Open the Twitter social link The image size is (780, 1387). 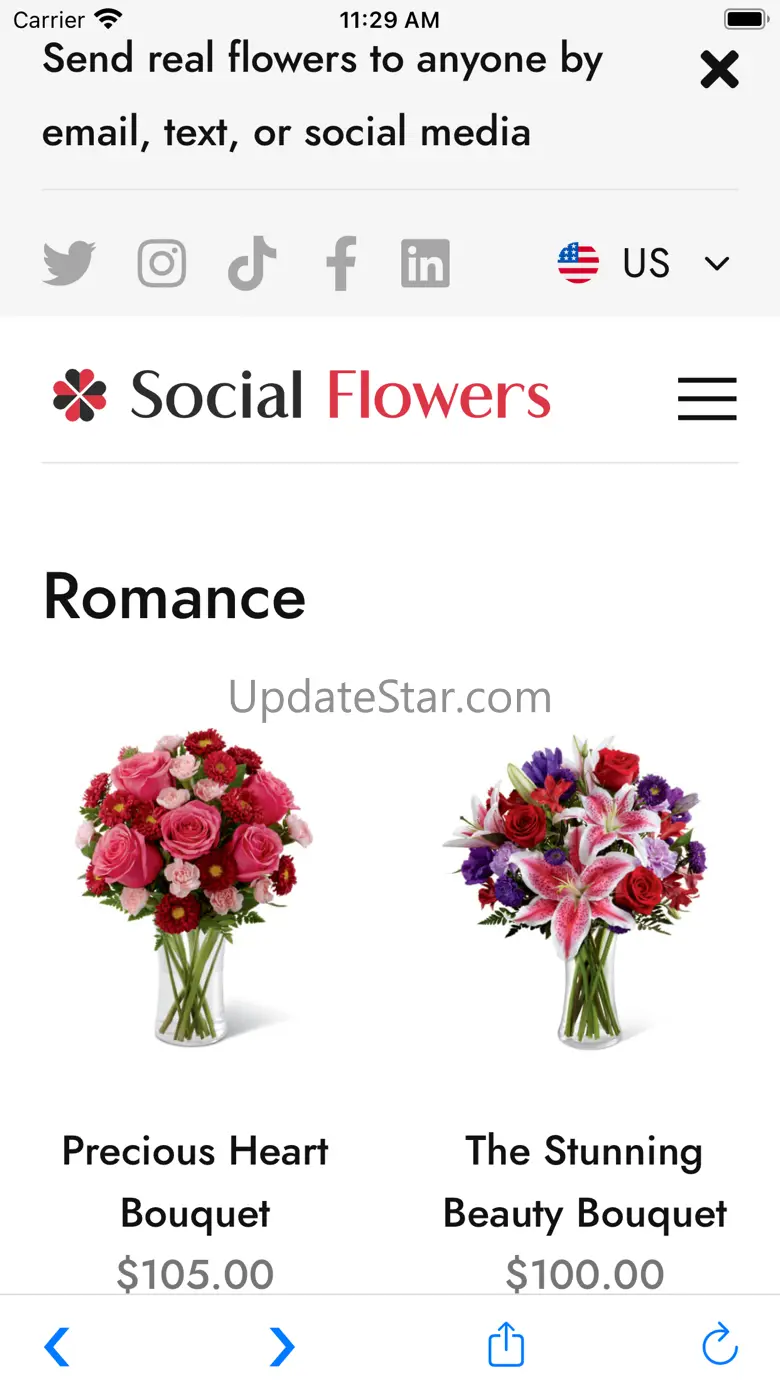(69, 264)
